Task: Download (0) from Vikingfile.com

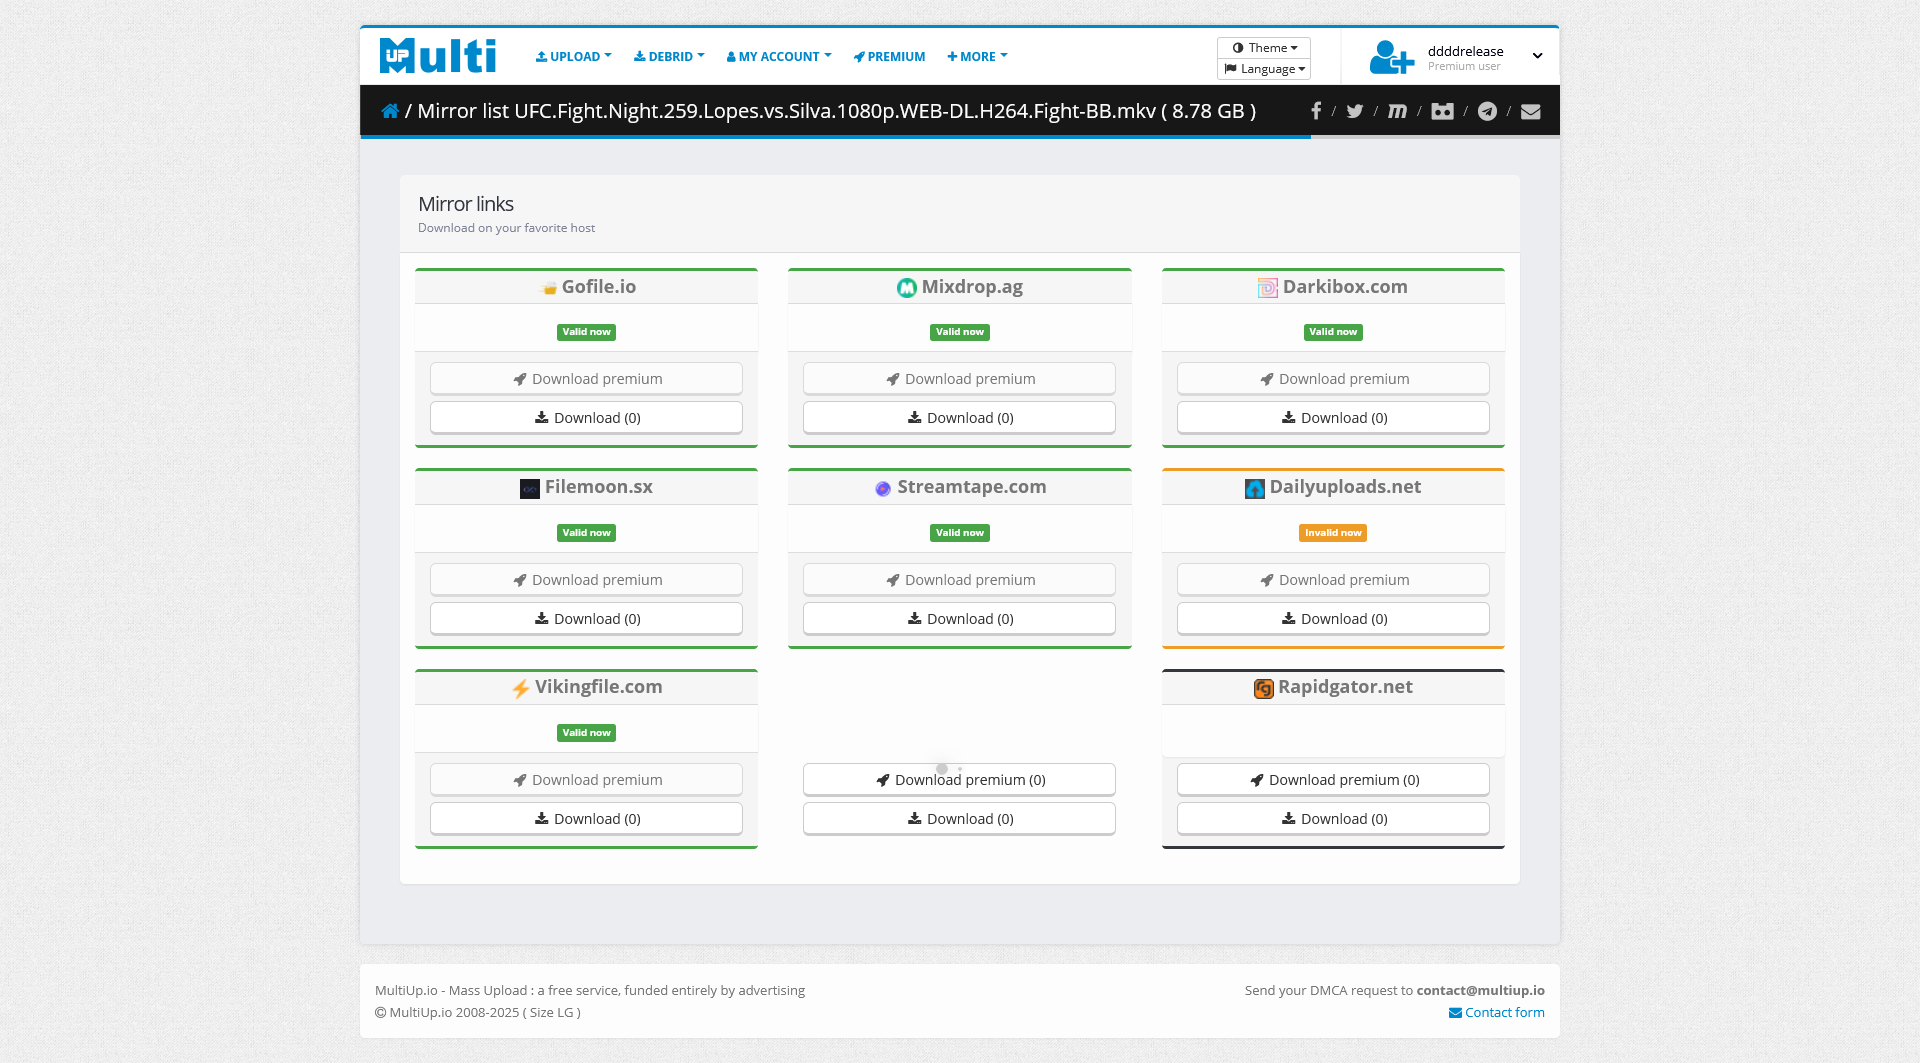Action: point(586,819)
